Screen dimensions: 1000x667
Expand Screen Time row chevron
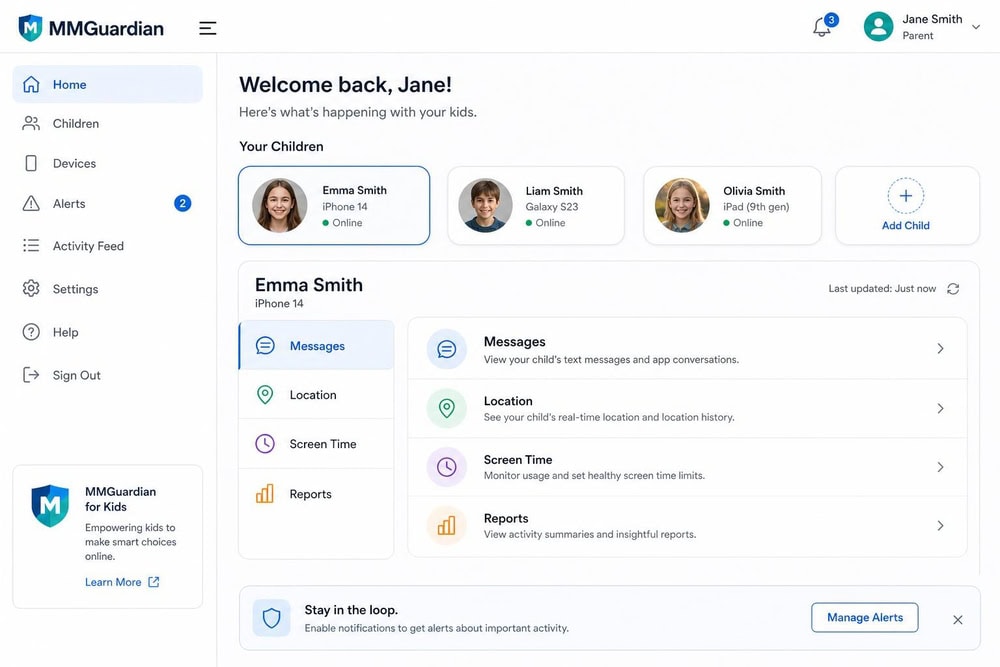pos(940,467)
